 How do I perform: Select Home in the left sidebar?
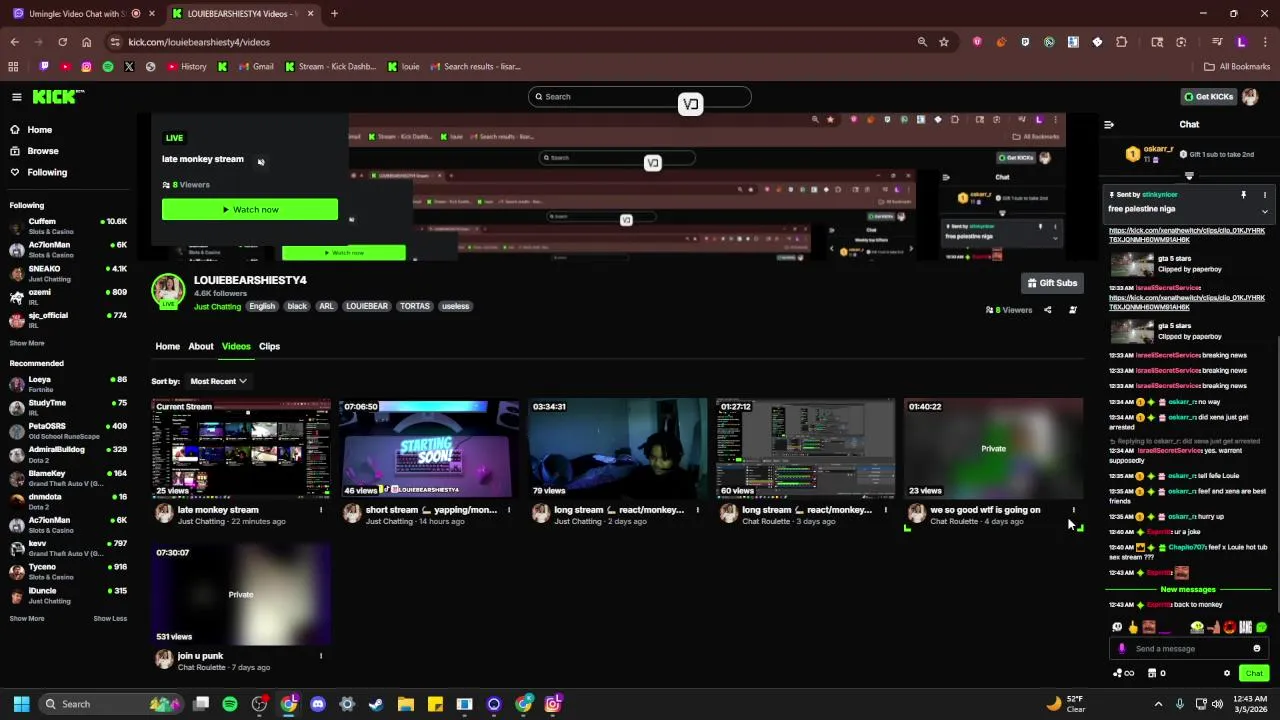pos(40,130)
